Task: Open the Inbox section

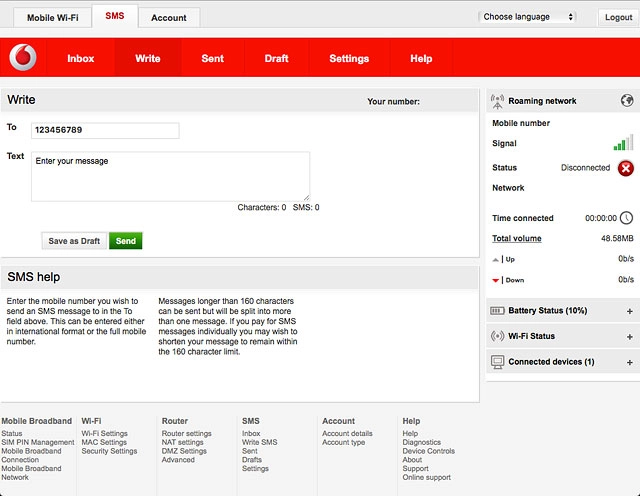Action: [81, 59]
